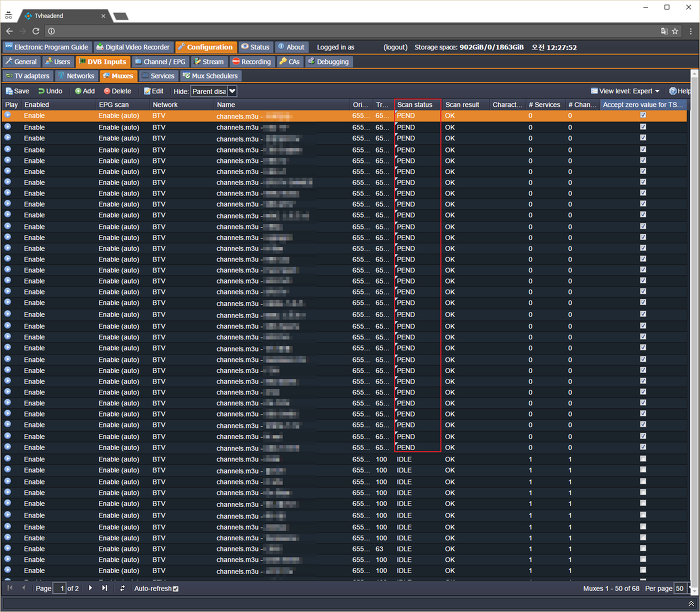Screen dimensions: 700x612
Task: Click the Undo toolbar button
Action: (50, 91)
